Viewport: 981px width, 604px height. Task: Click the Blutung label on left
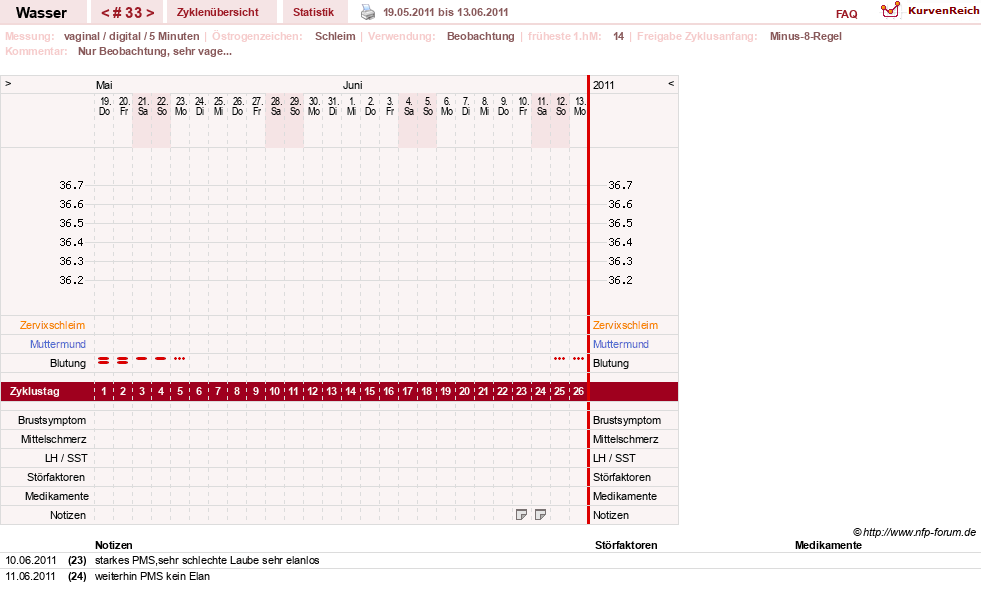pos(68,363)
